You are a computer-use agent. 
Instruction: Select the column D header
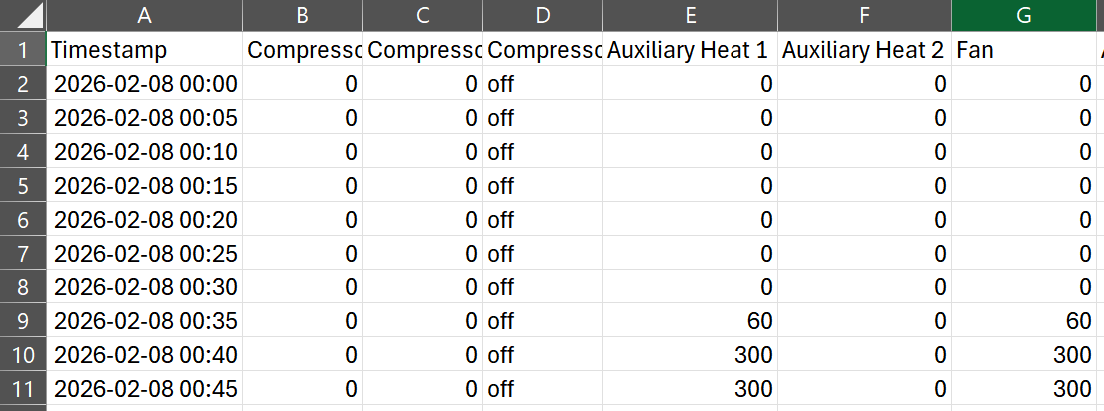(542, 15)
